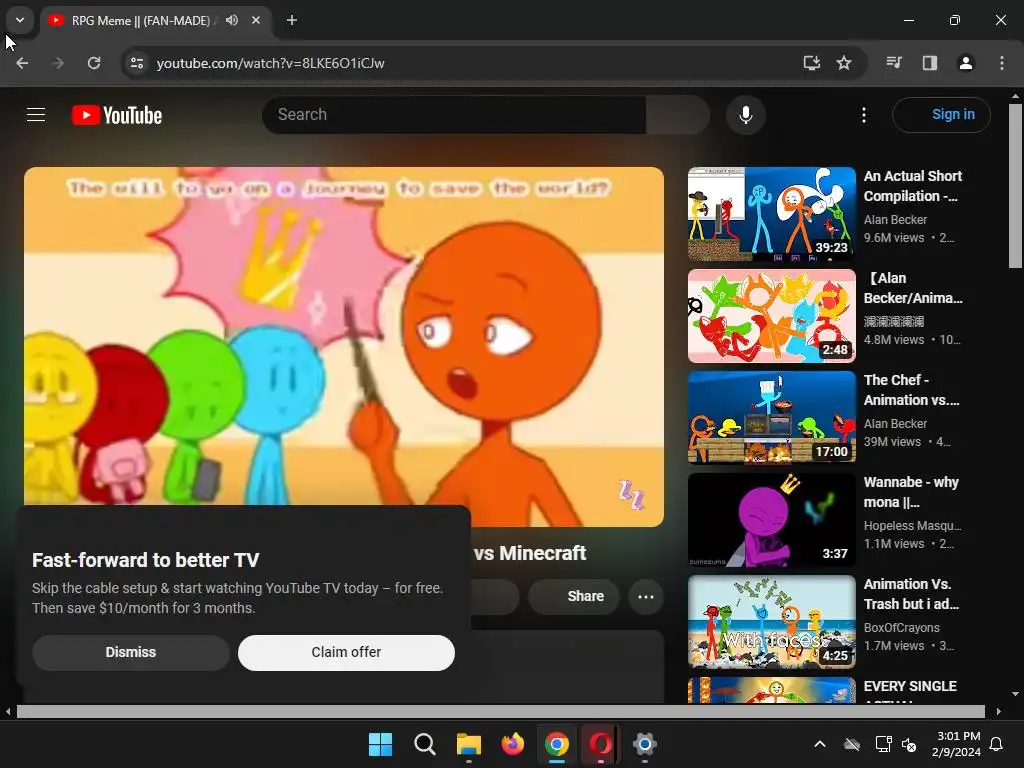Screen dimensions: 1024x768
Task: Open 'Animation Vs. Trash but i ad...' title
Action: pos(911,594)
